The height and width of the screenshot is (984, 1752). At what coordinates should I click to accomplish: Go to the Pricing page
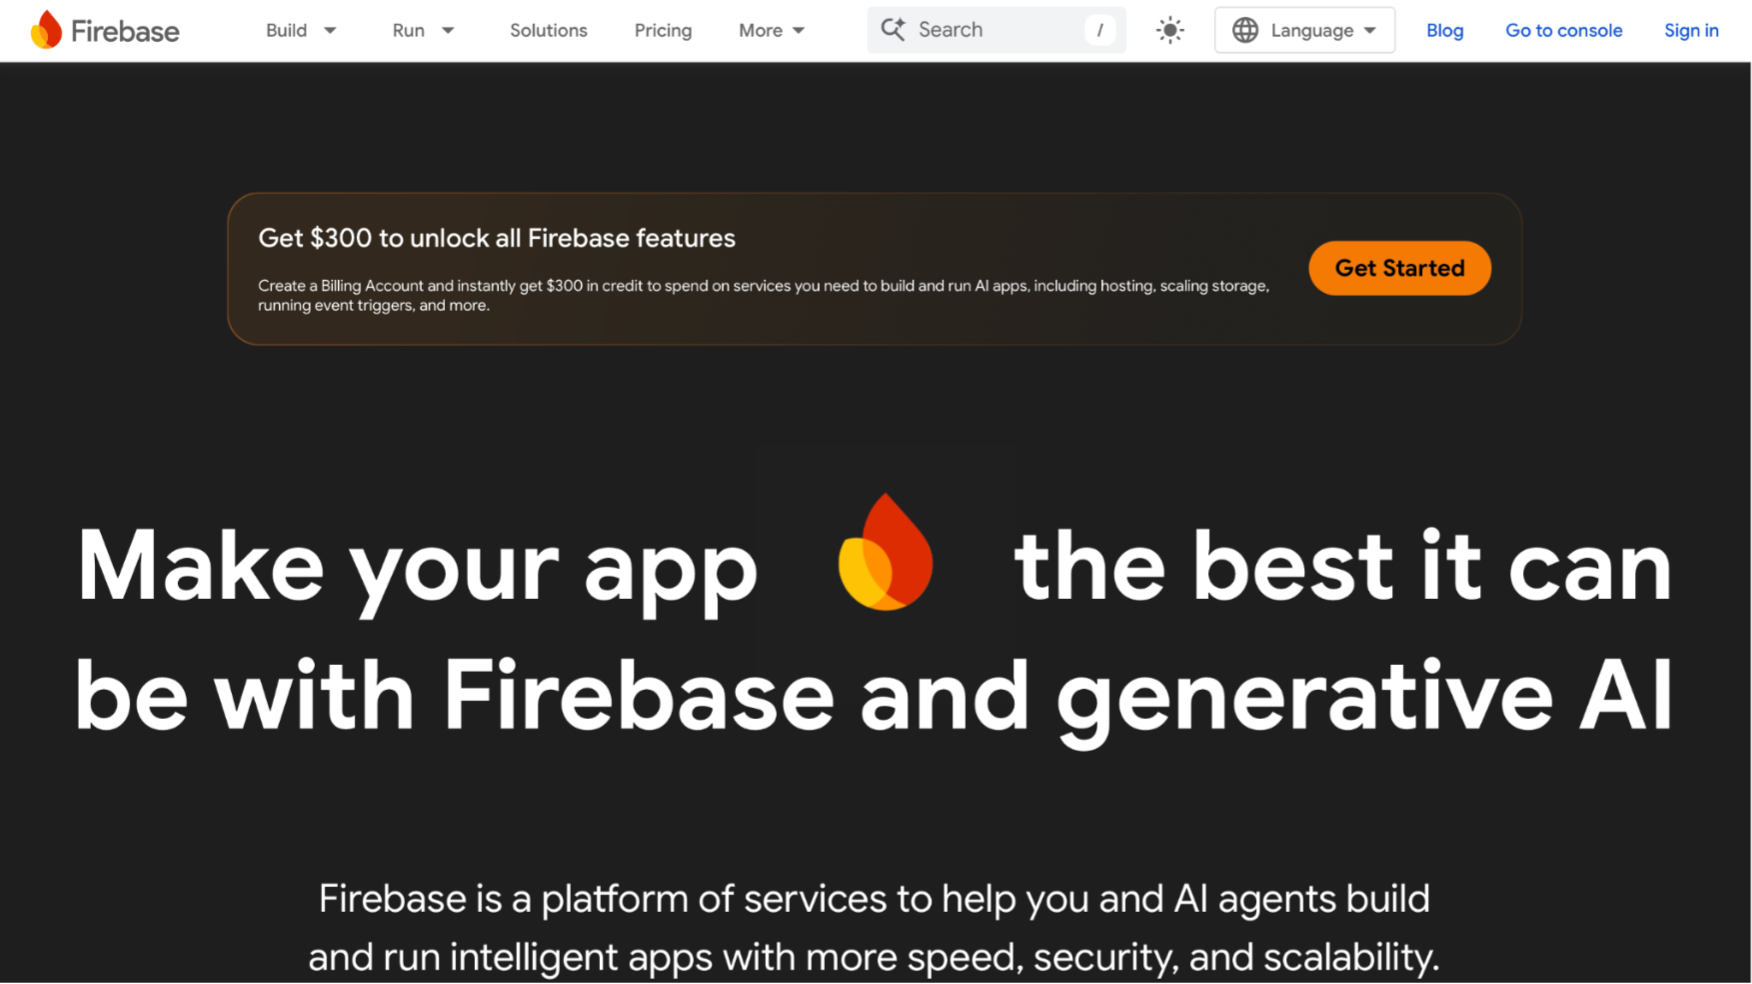[662, 30]
